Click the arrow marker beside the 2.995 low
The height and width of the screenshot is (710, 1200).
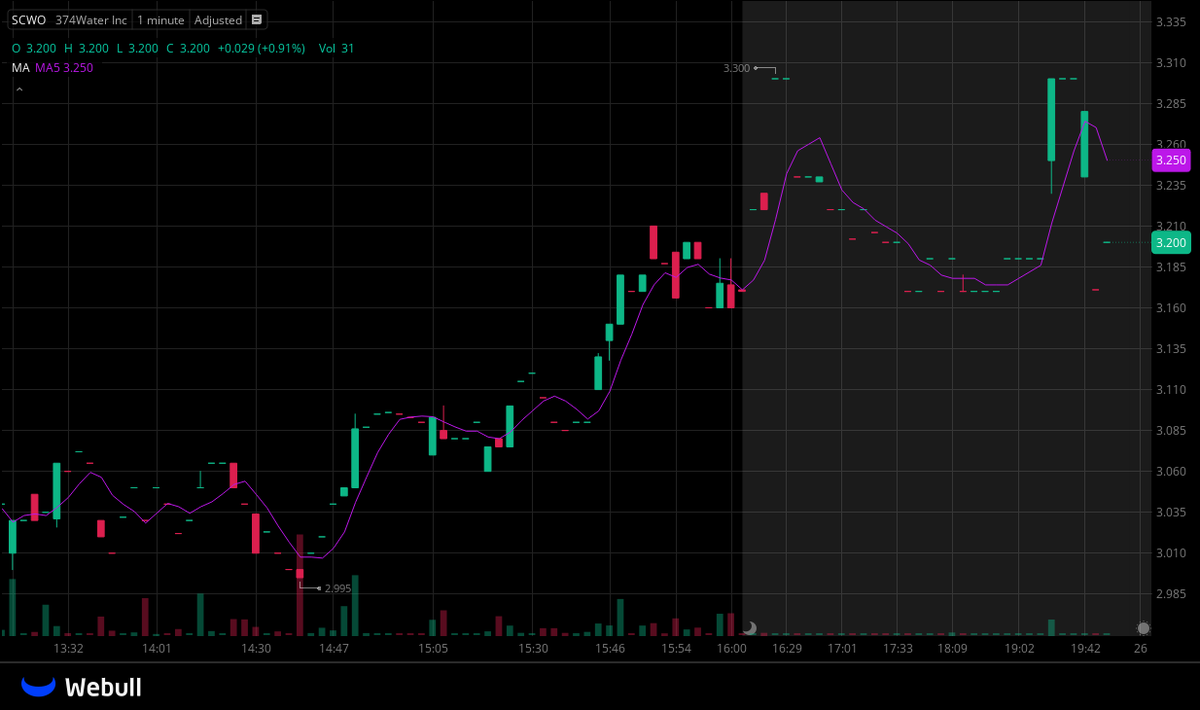click(x=318, y=588)
